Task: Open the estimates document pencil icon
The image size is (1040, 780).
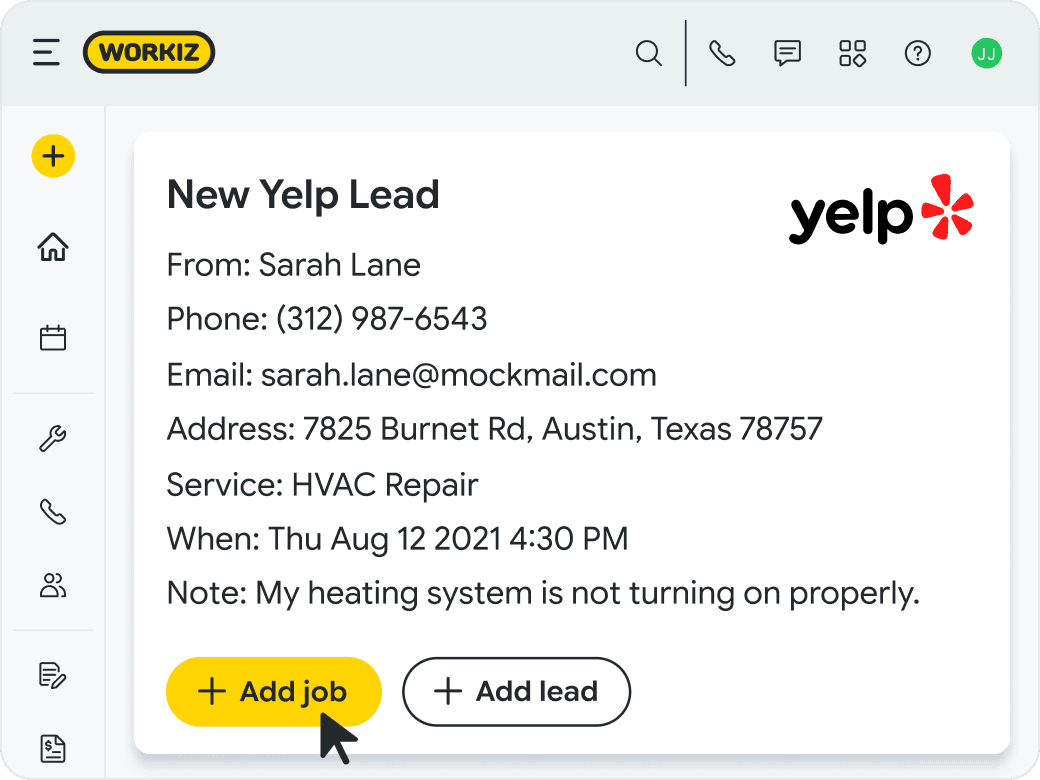Action: pyautogui.click(x=53, y=675)
